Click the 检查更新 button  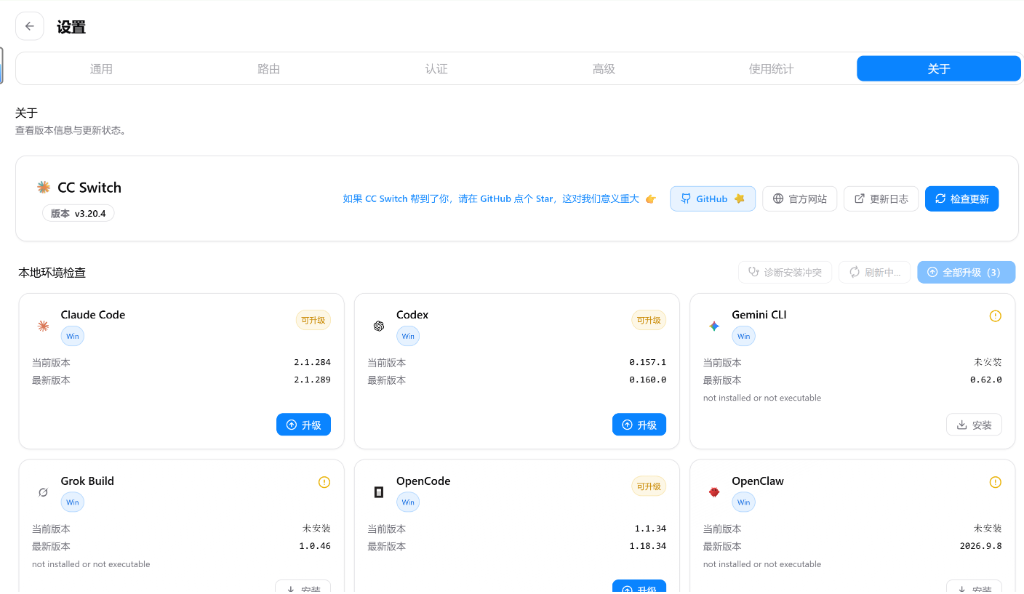click(x=961, y=199)
